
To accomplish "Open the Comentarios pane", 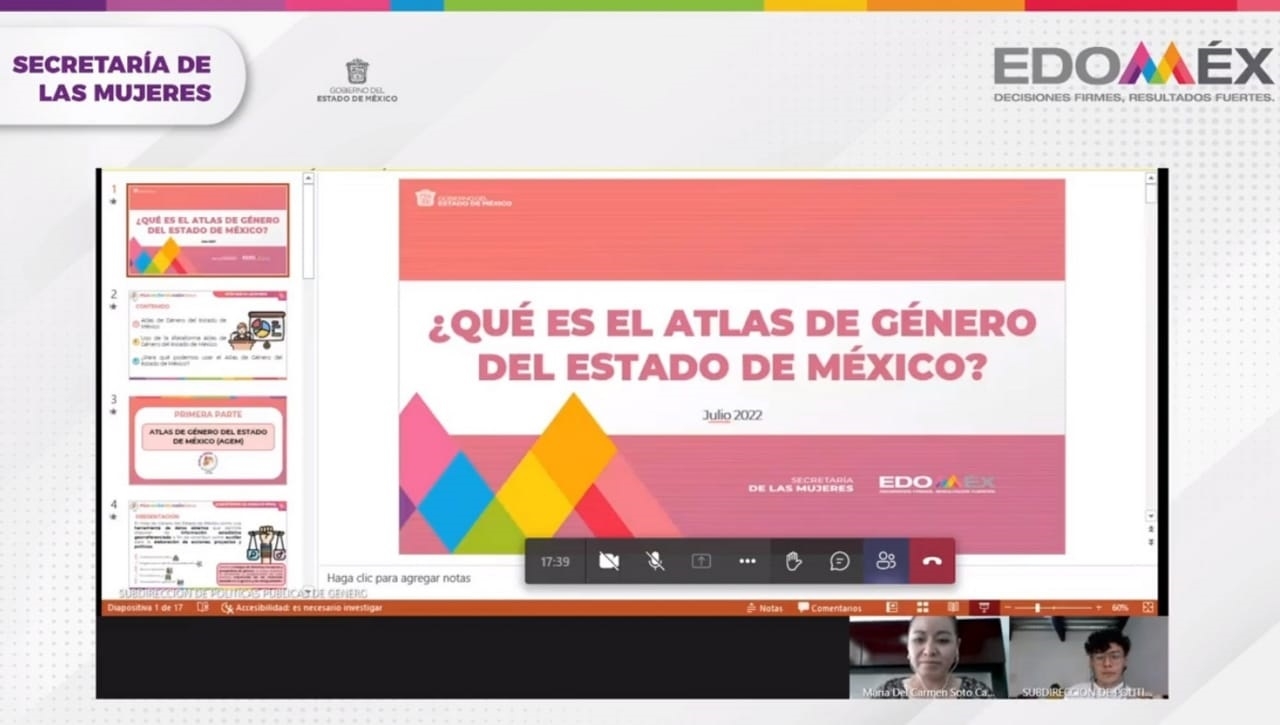I will [x=829, y=608].
